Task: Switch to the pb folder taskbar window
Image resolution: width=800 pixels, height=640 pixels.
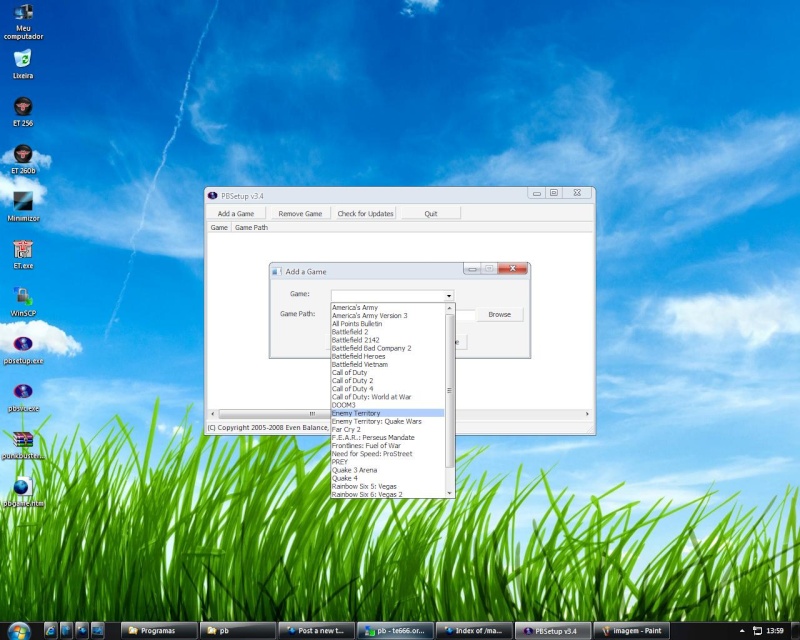Action: point(238,631)
